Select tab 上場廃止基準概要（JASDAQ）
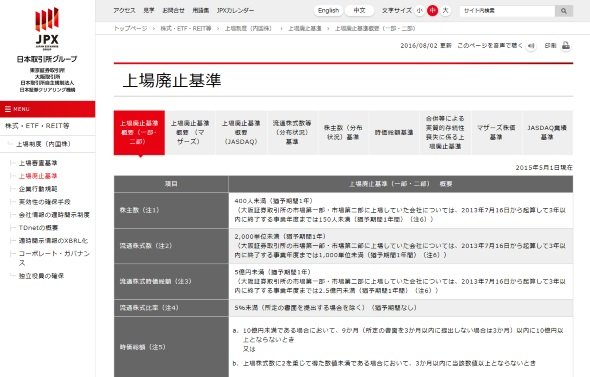 pos(241,132)
